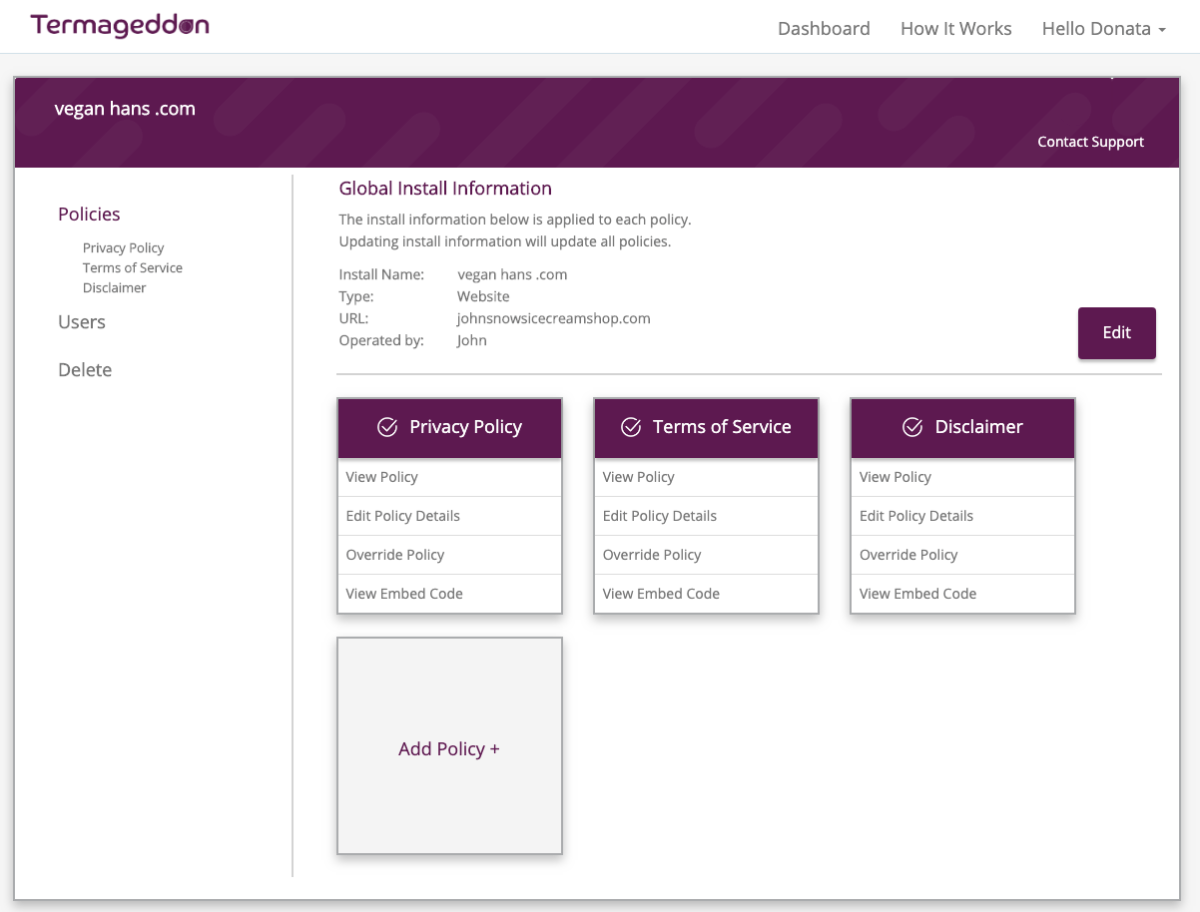Click the Edit install information button
The height and width of the screenshot is (912, 1200).
[1117, 333]
